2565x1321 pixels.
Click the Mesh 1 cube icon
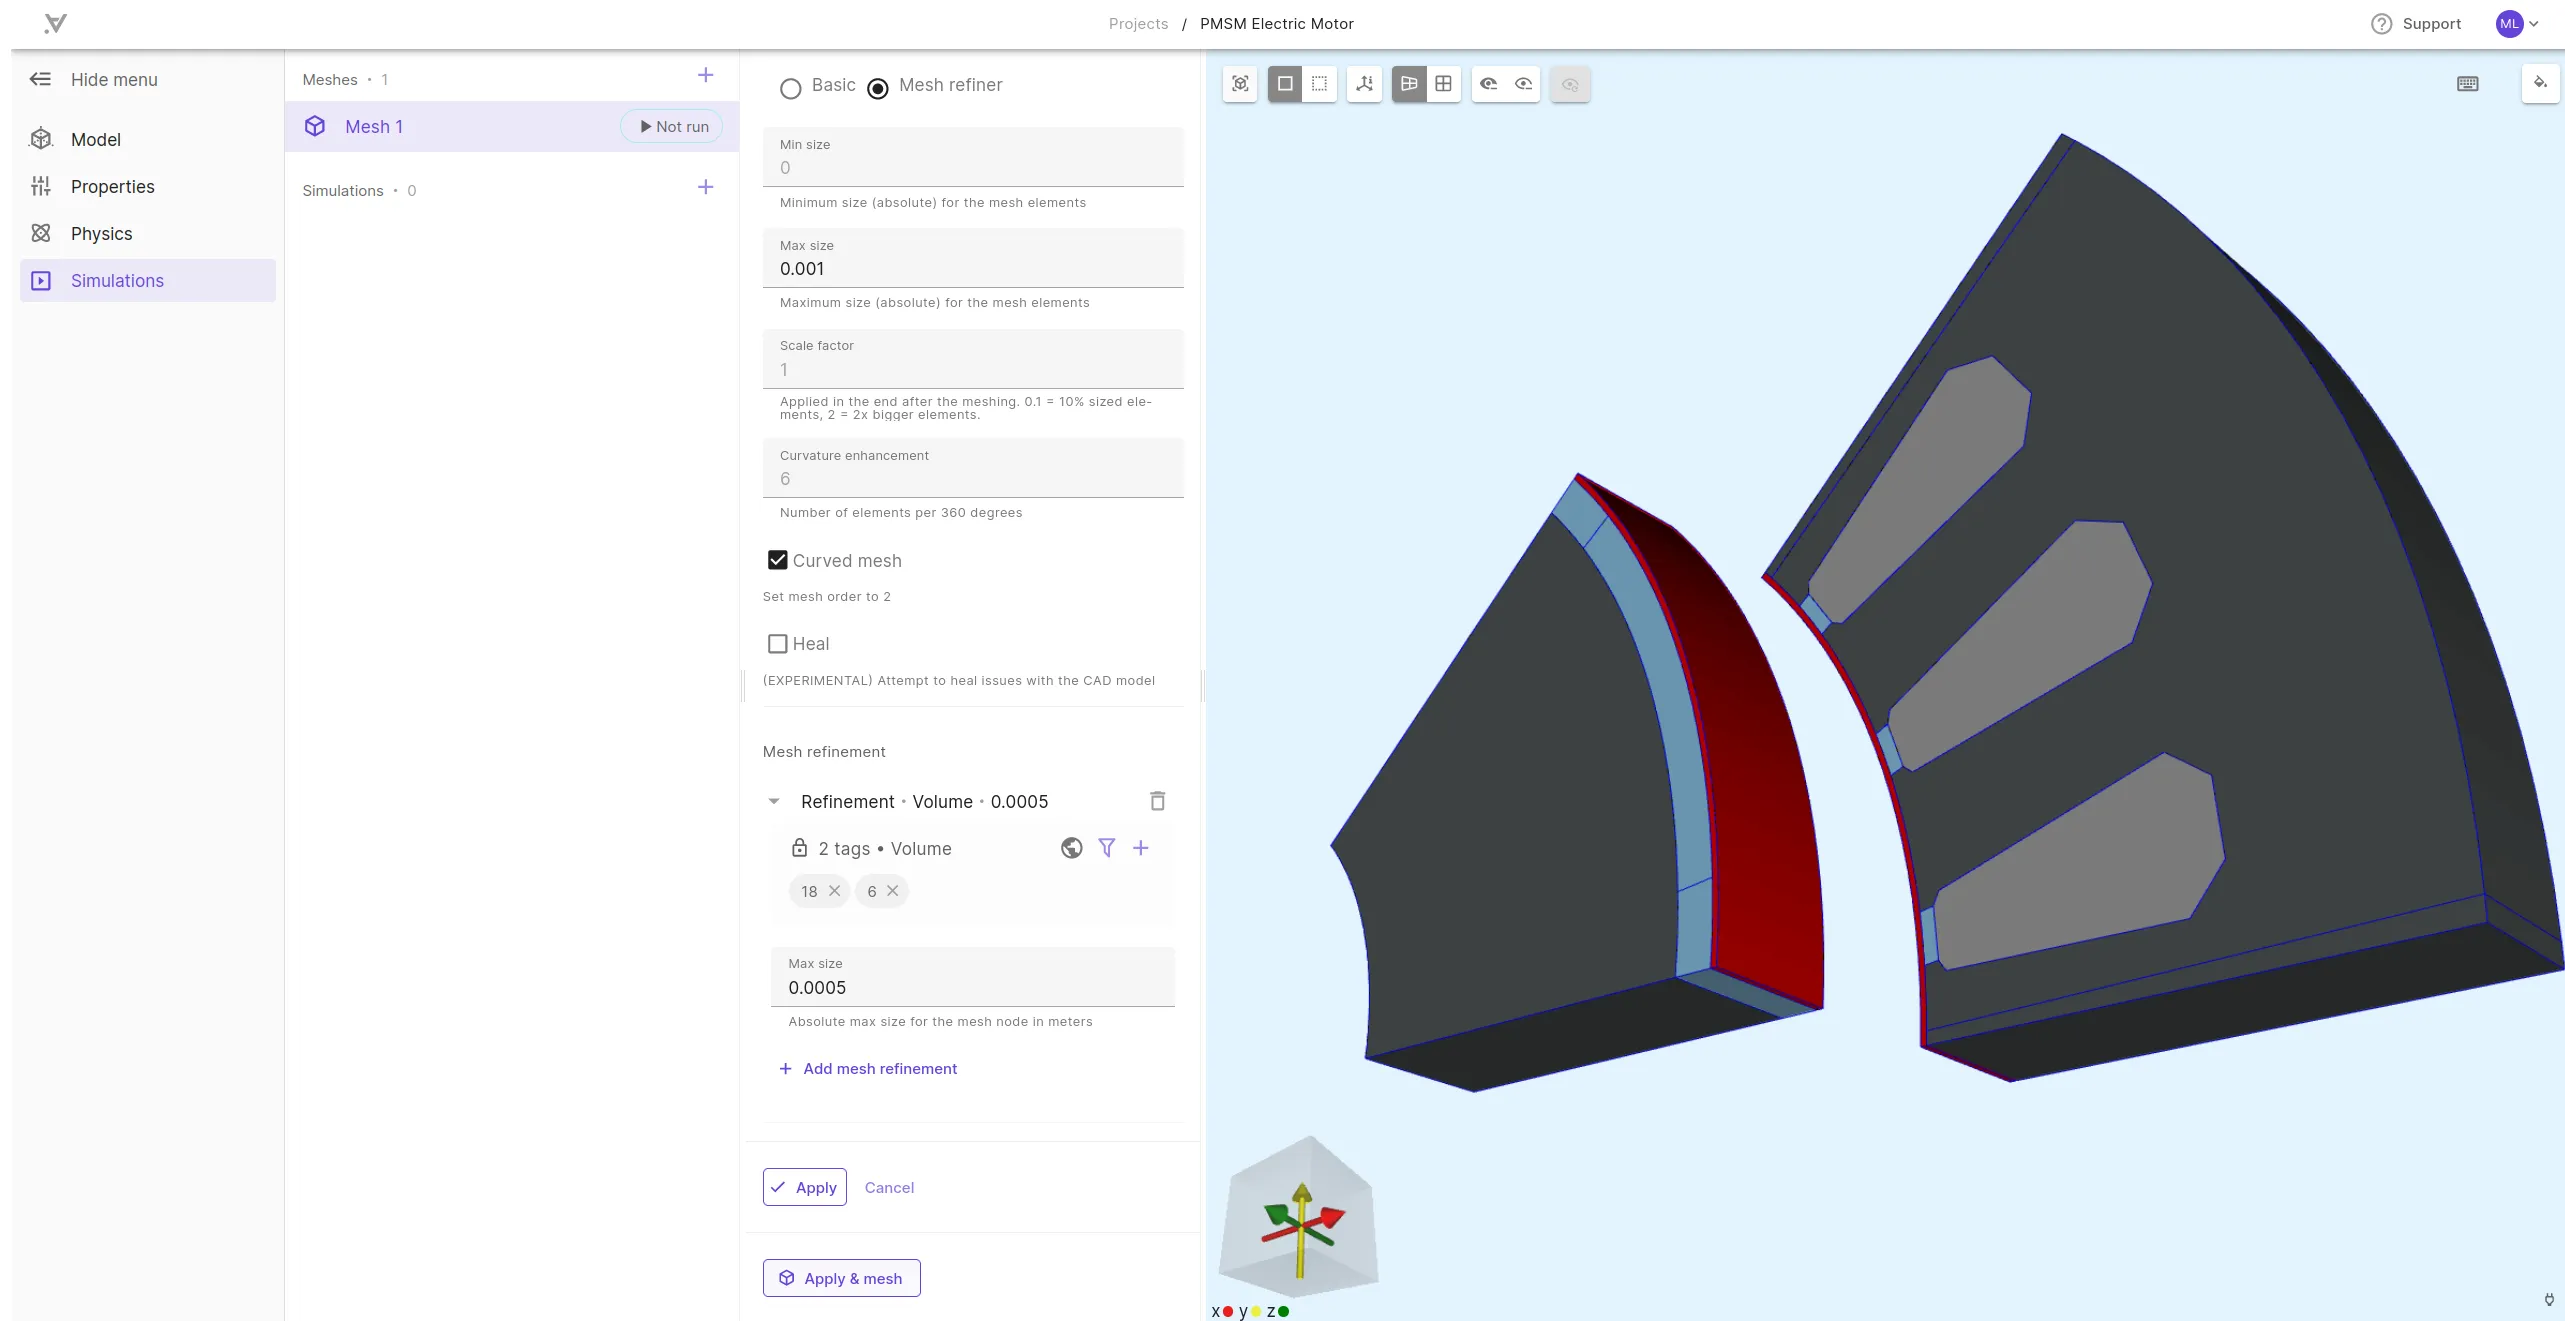[315, 126]
